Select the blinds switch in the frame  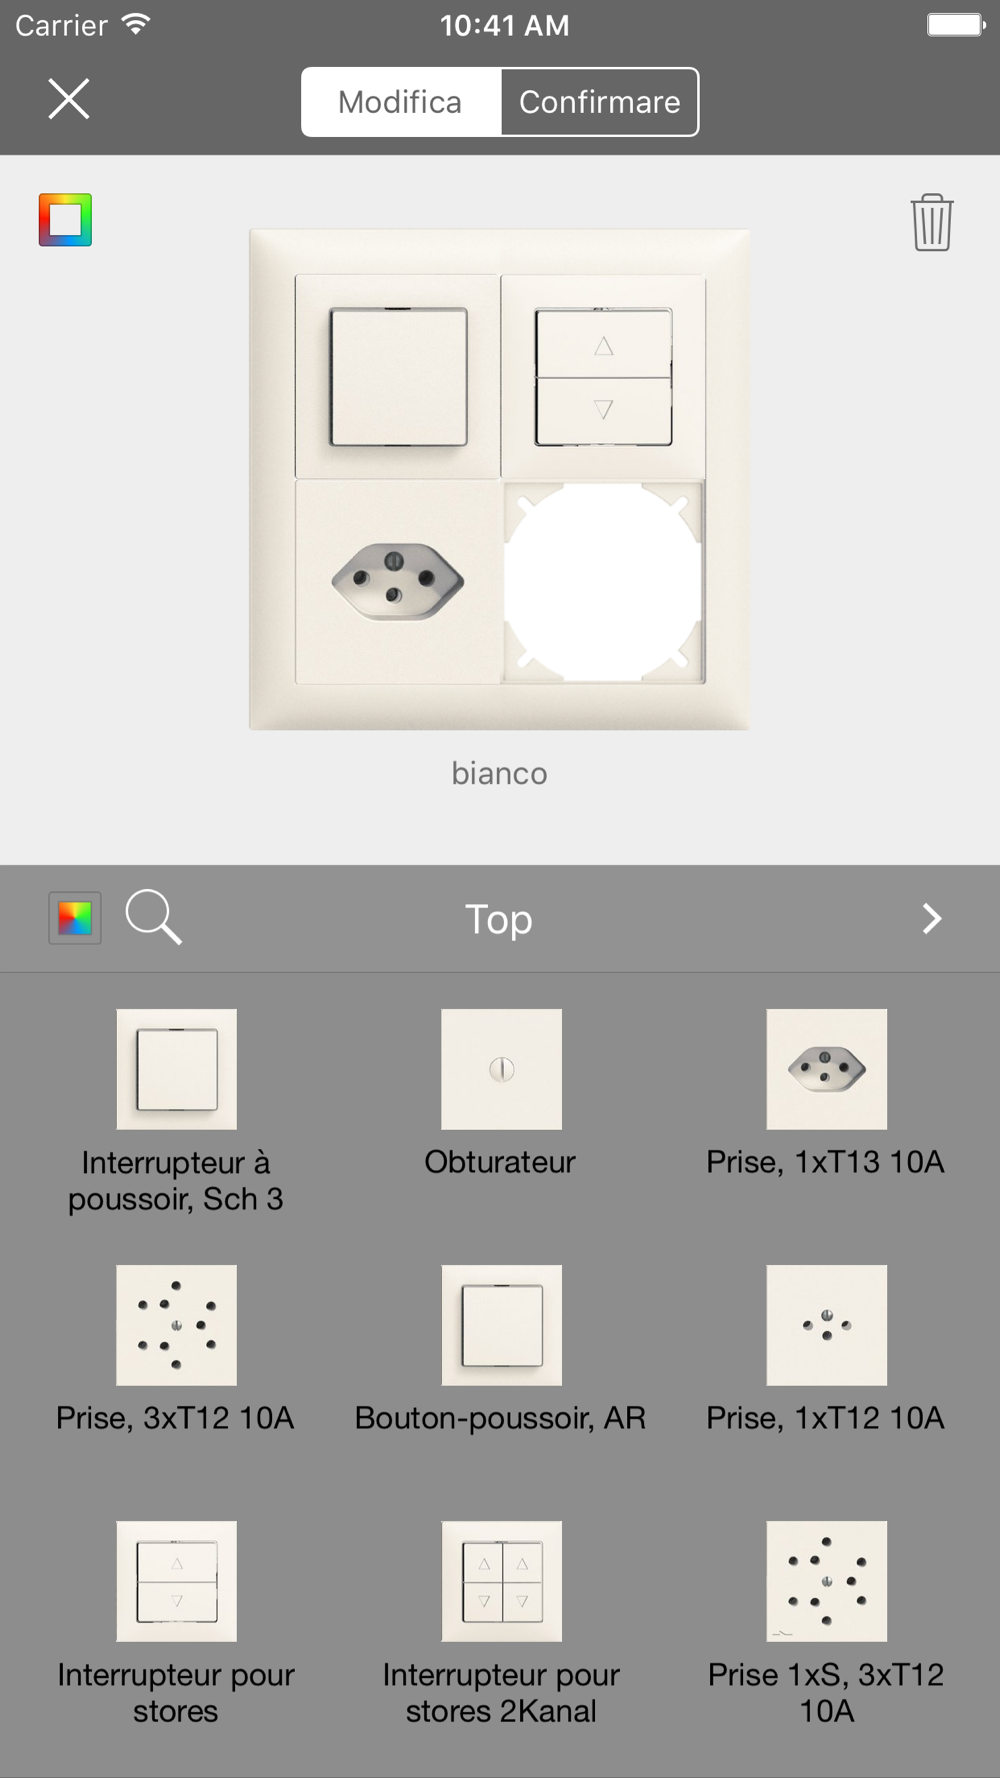tap(603, 377)
